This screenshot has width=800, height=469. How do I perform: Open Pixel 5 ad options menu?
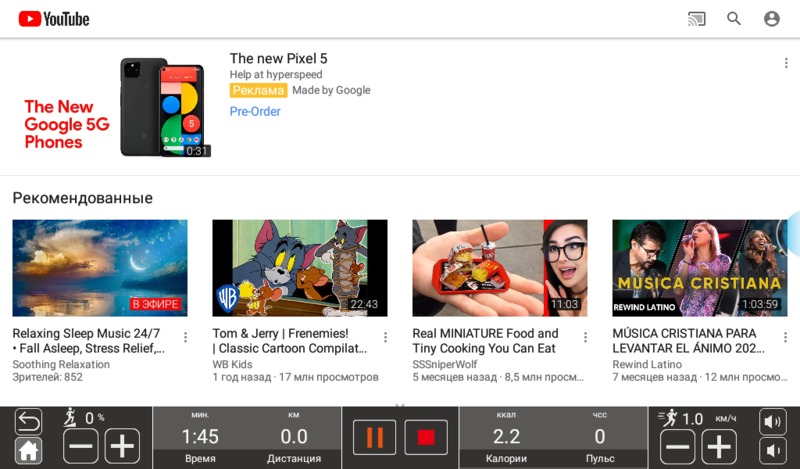coord(786,63)
